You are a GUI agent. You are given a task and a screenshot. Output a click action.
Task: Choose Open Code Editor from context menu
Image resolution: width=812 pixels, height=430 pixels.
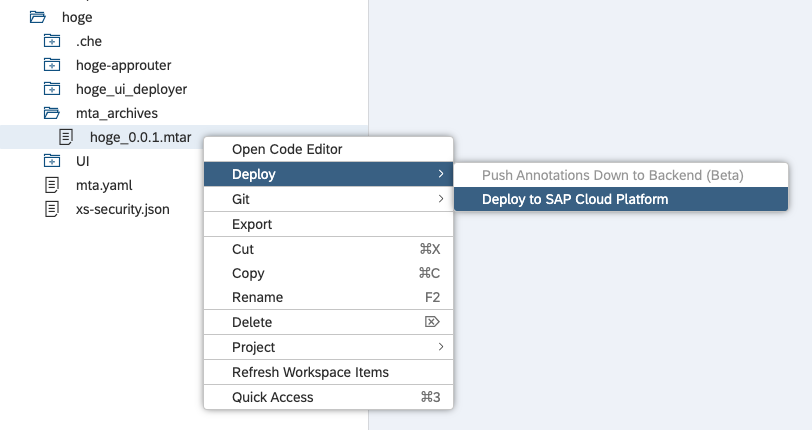tap(287, 149)
